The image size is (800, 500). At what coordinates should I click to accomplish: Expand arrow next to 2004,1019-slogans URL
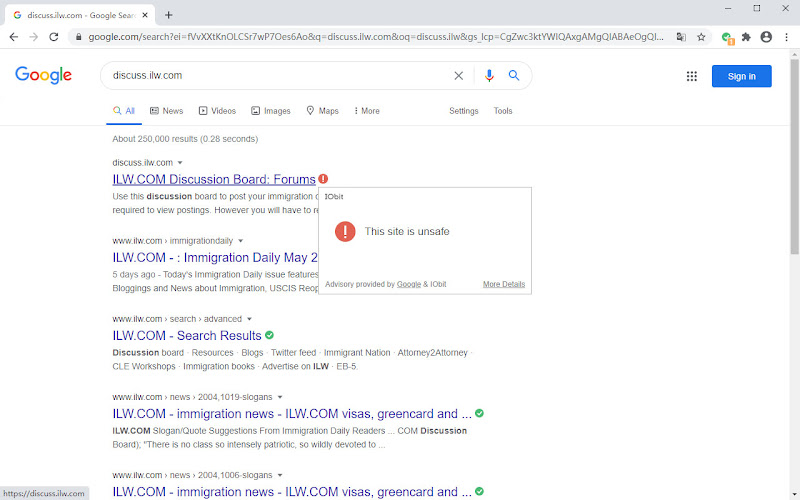(280, 397)
